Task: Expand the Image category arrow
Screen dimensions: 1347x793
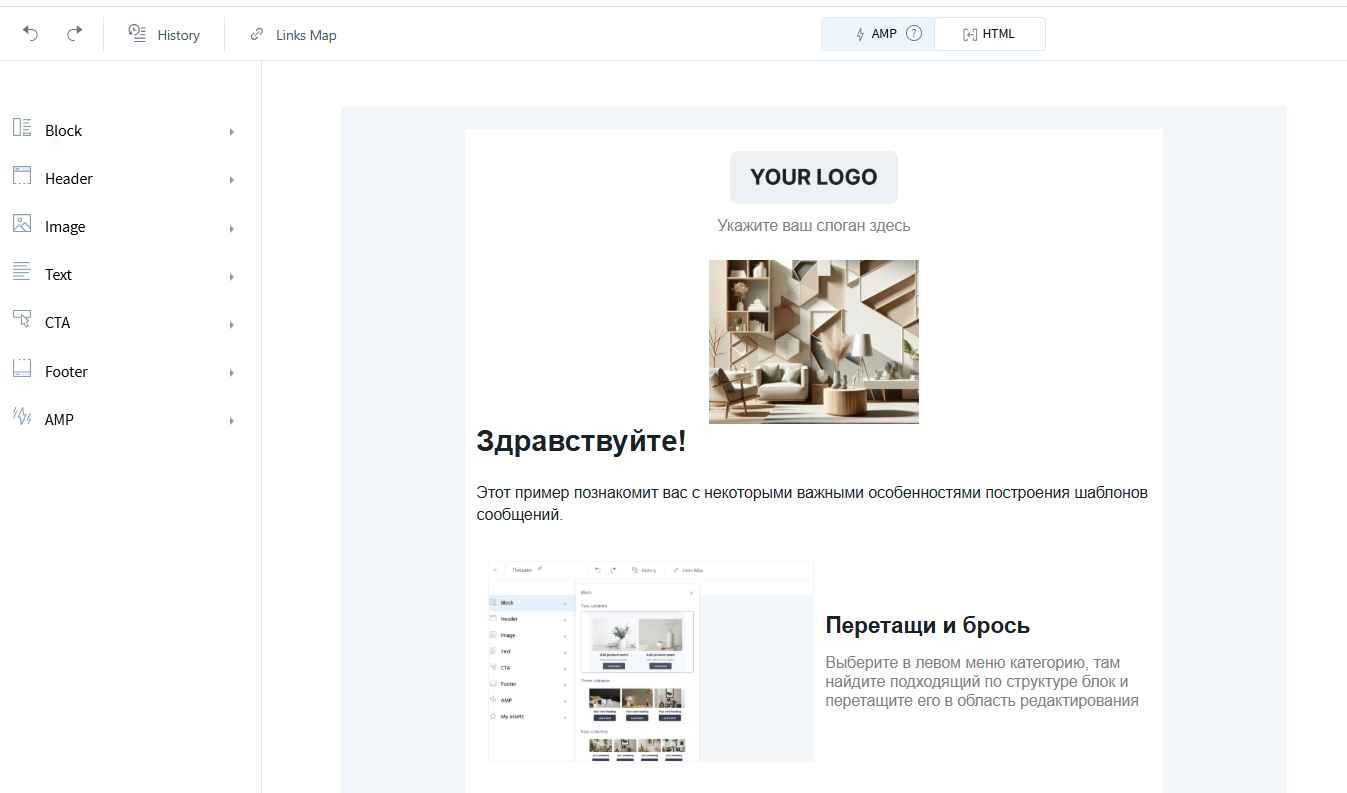Action: click(x=232, y=228)
